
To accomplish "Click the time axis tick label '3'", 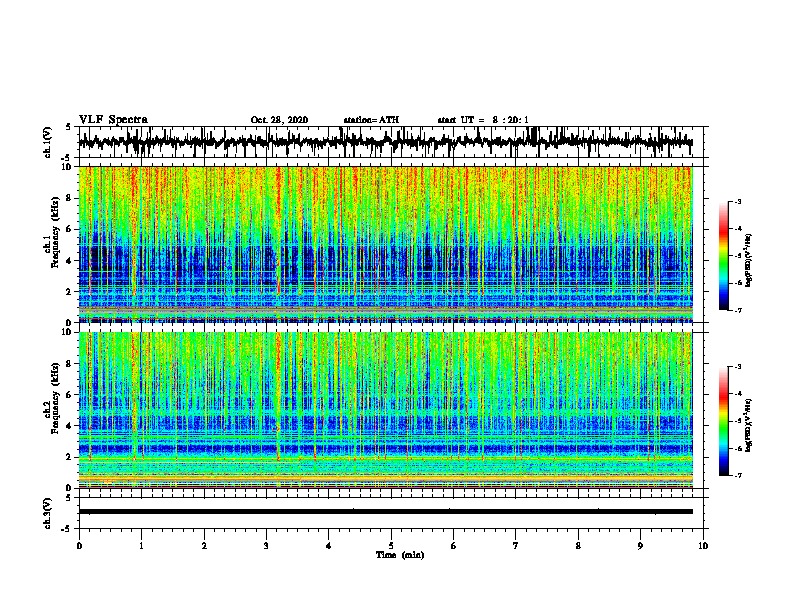I will click(x=266, y=546).
